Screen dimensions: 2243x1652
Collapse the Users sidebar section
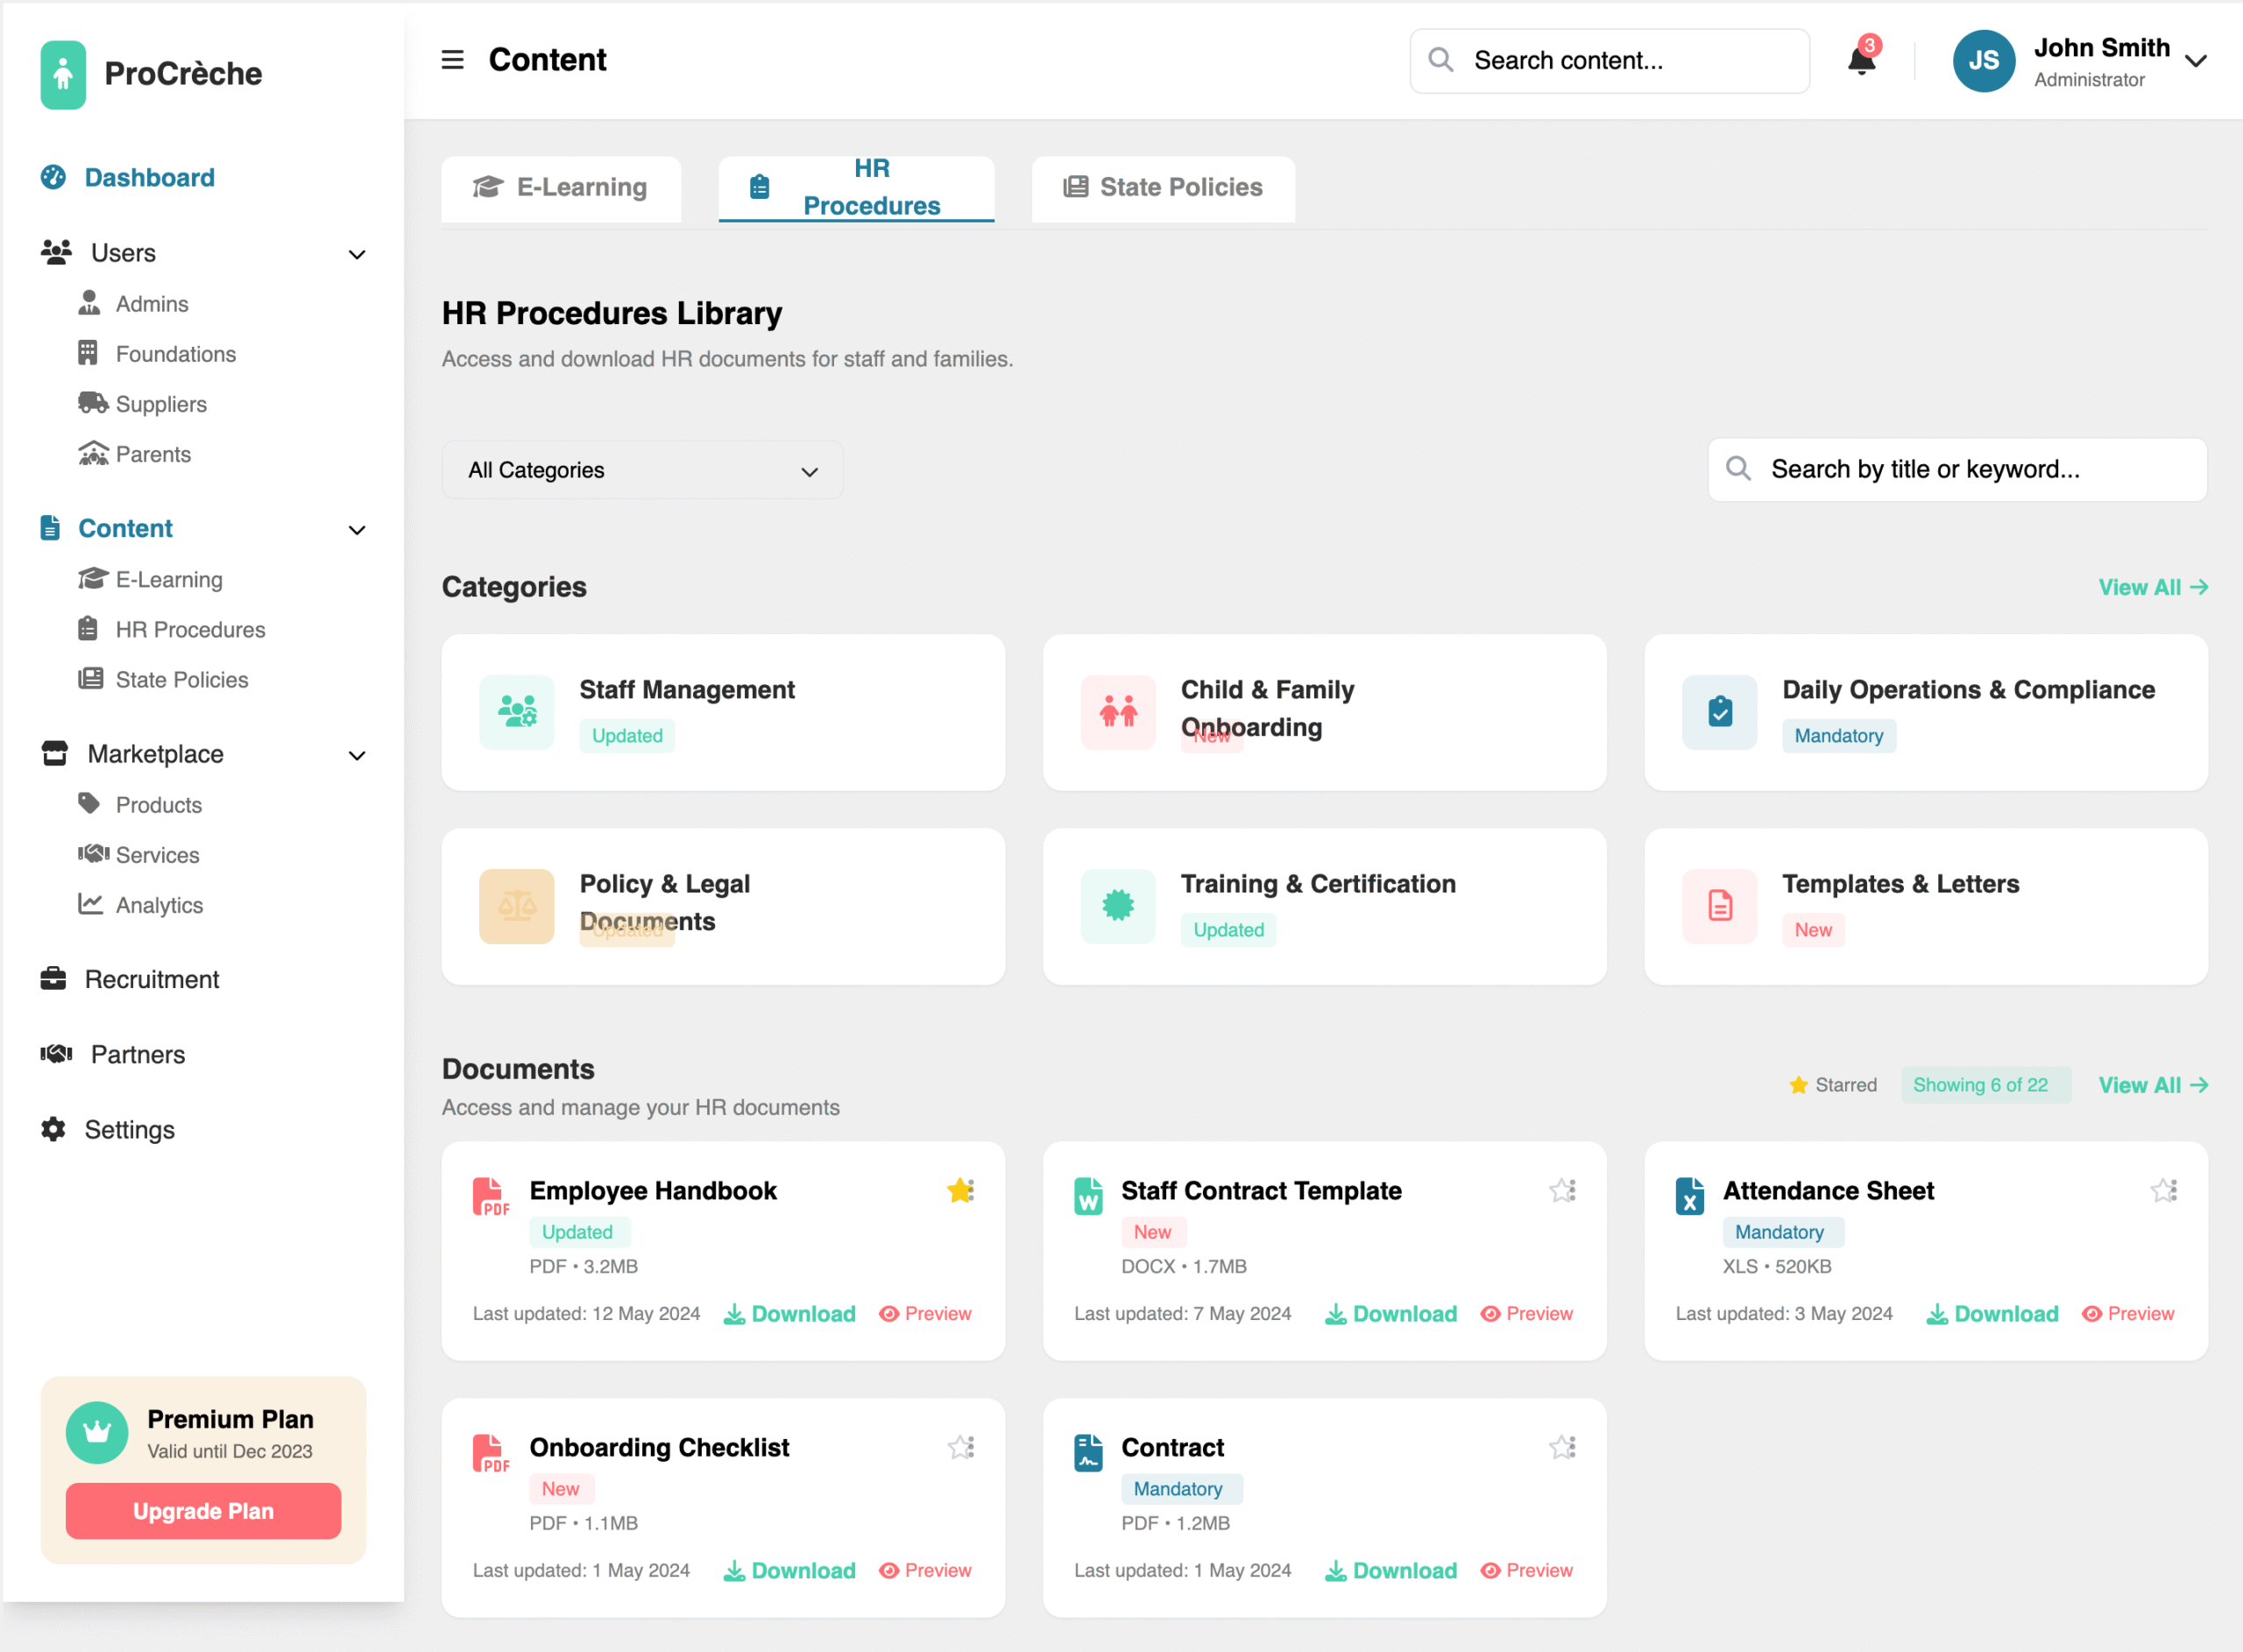pos(356,254)
